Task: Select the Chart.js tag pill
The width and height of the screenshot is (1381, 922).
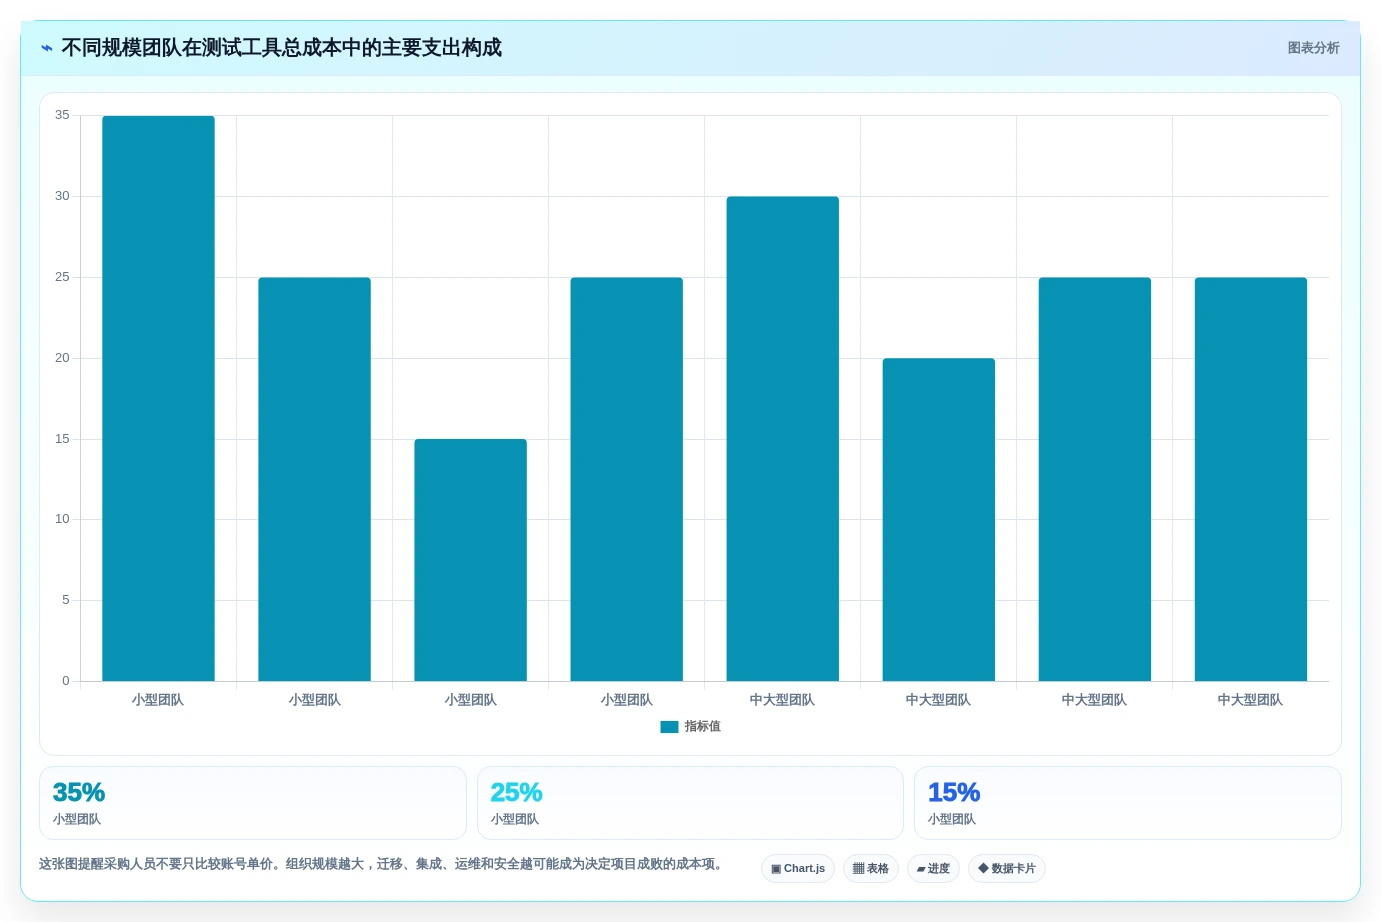Action: pyautogui.click(x=798, y=868)
